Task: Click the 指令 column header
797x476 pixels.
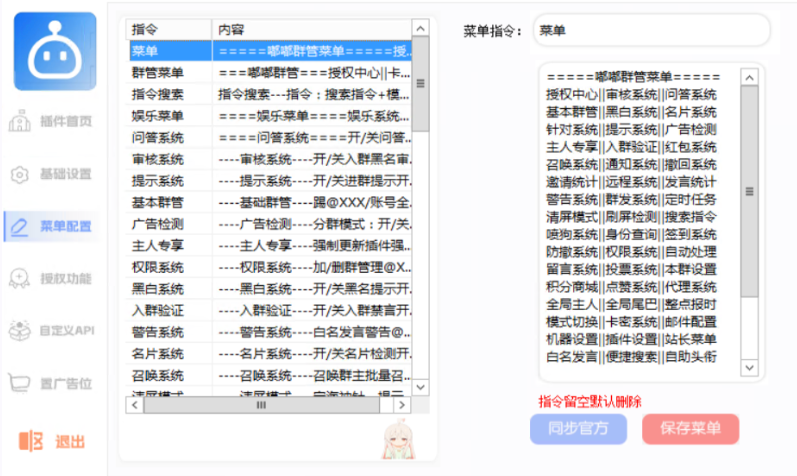Action: tap(168, 29)
